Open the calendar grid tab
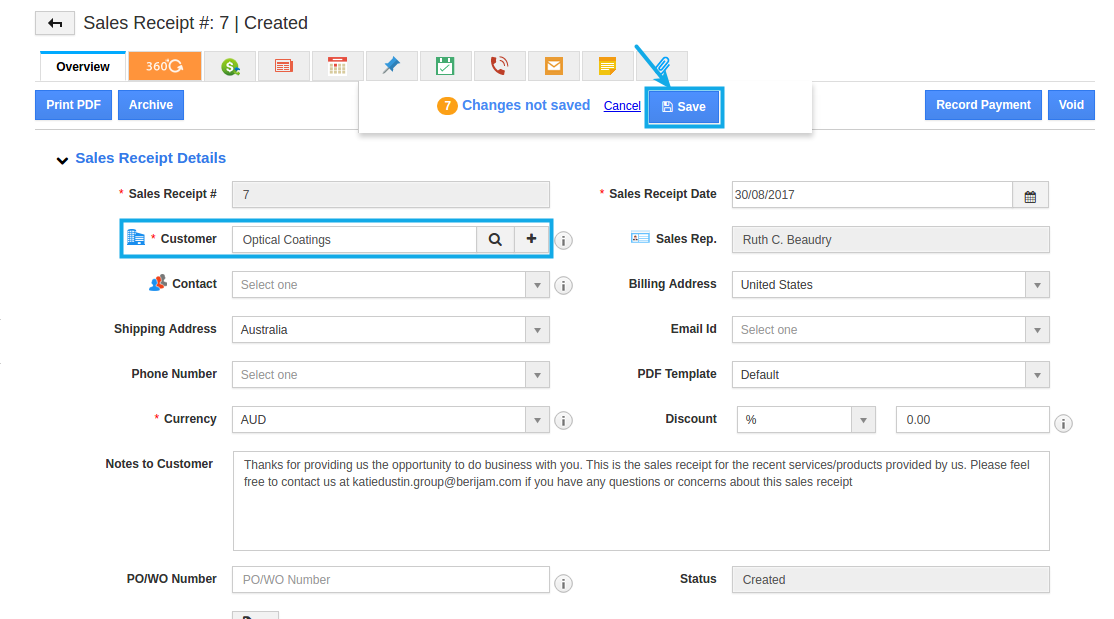 coord(337,66)
